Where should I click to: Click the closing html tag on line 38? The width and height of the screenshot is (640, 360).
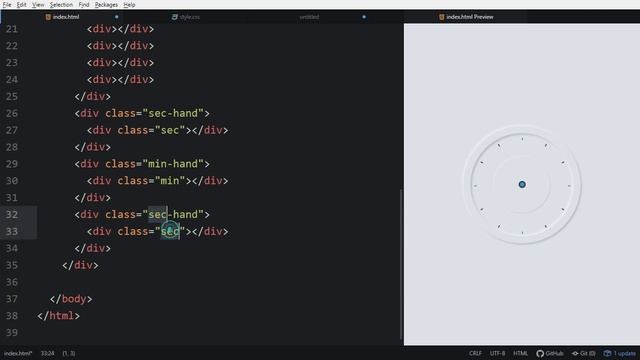[x=58, y=316]
